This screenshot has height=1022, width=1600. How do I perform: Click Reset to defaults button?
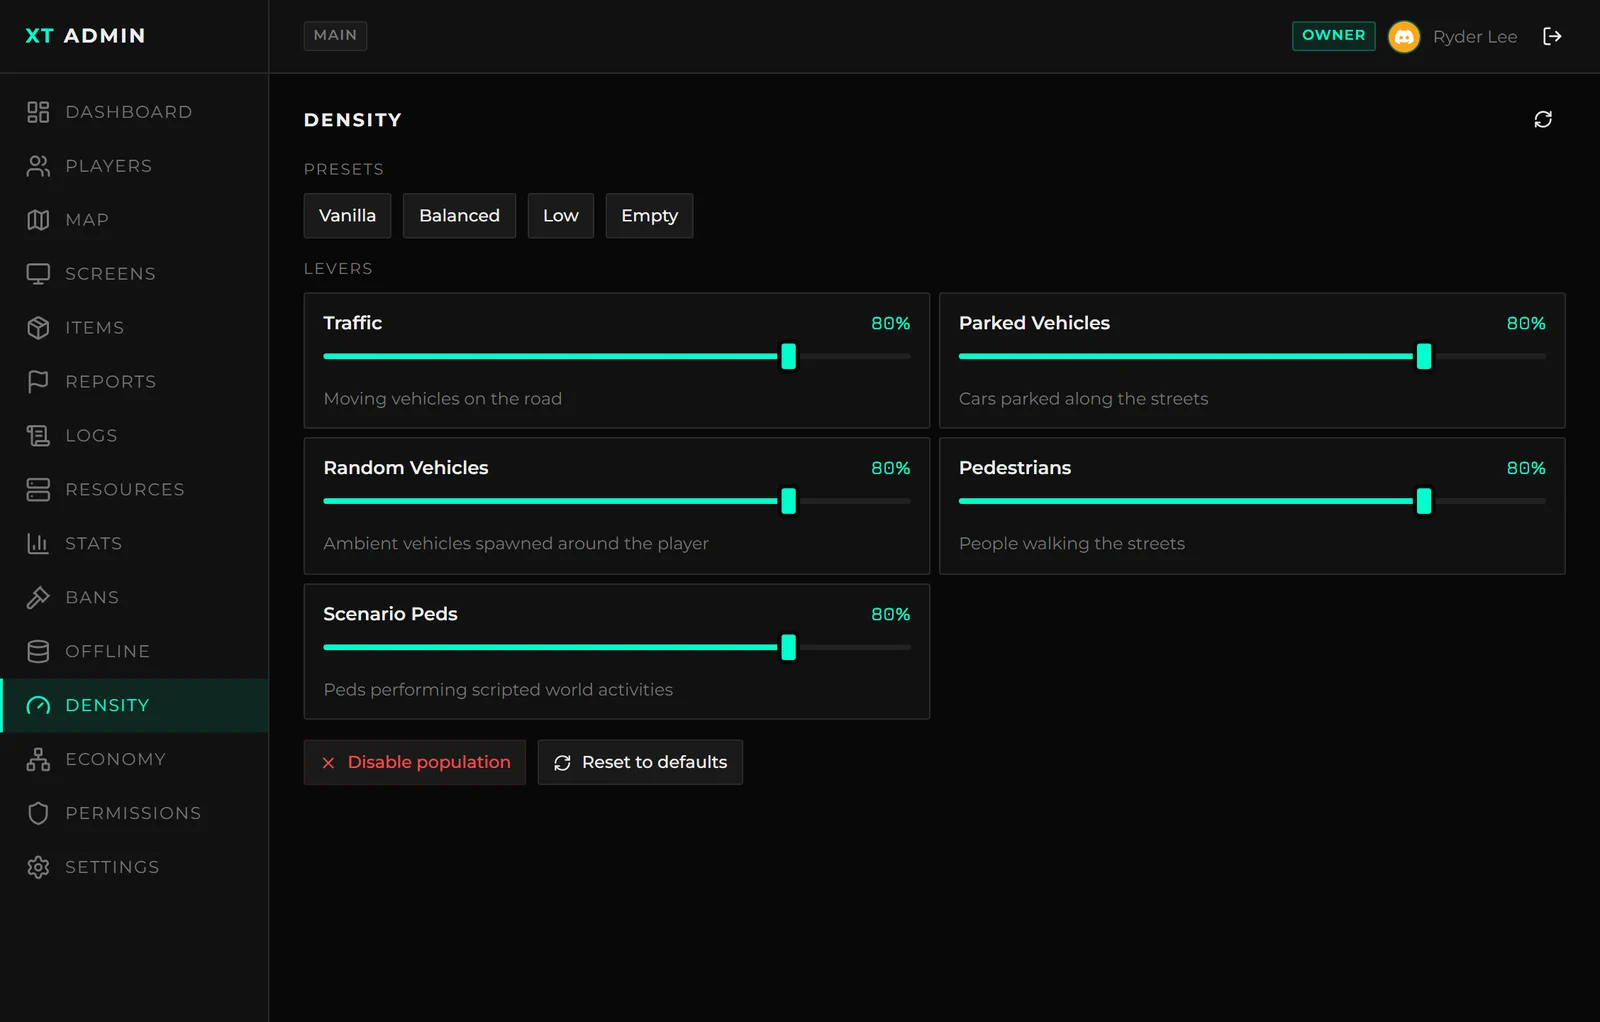point(640,763)
